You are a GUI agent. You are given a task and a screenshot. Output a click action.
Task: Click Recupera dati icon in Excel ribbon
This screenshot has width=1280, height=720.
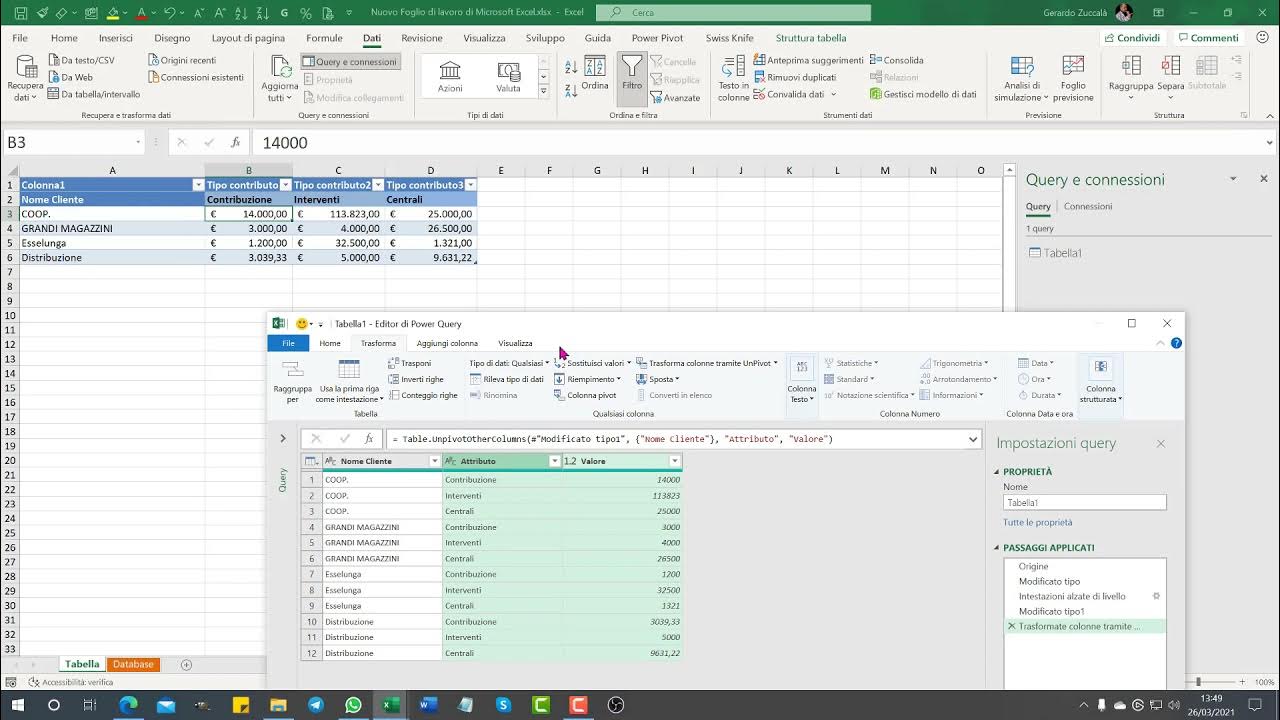(25, 78)
